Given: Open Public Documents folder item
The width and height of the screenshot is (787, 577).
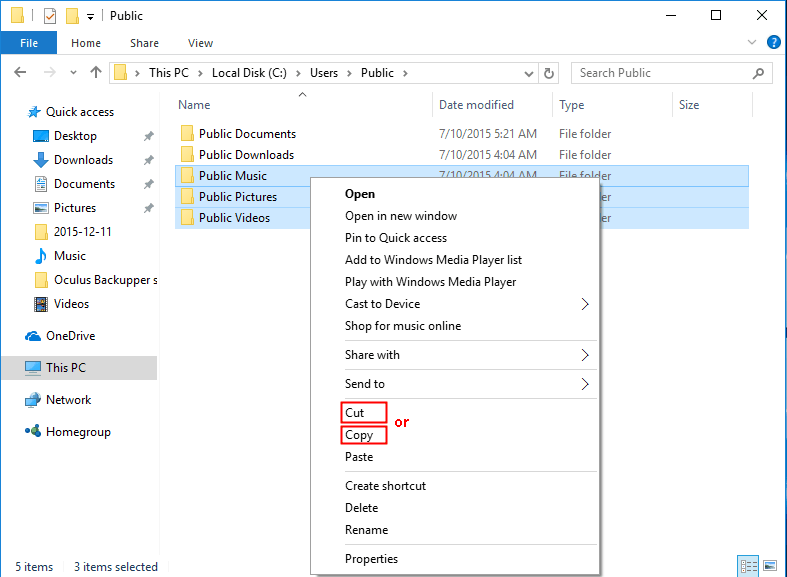Looking at the screenshot, I should [247, 134].
